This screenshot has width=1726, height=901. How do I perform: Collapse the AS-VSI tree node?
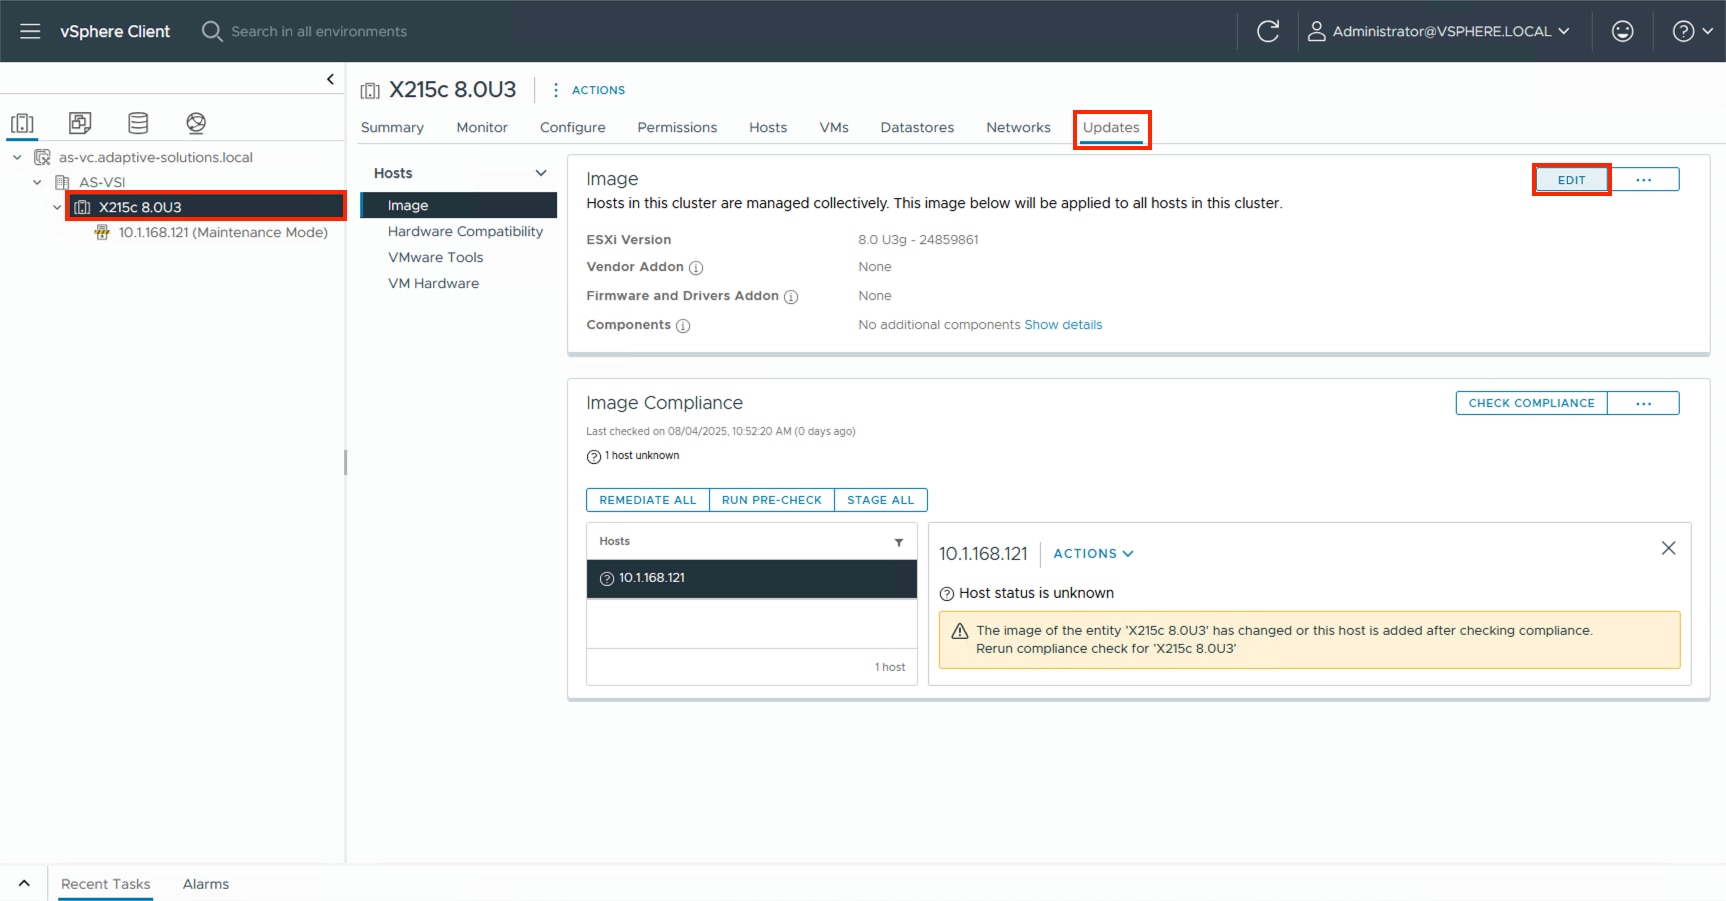(37, 182)
